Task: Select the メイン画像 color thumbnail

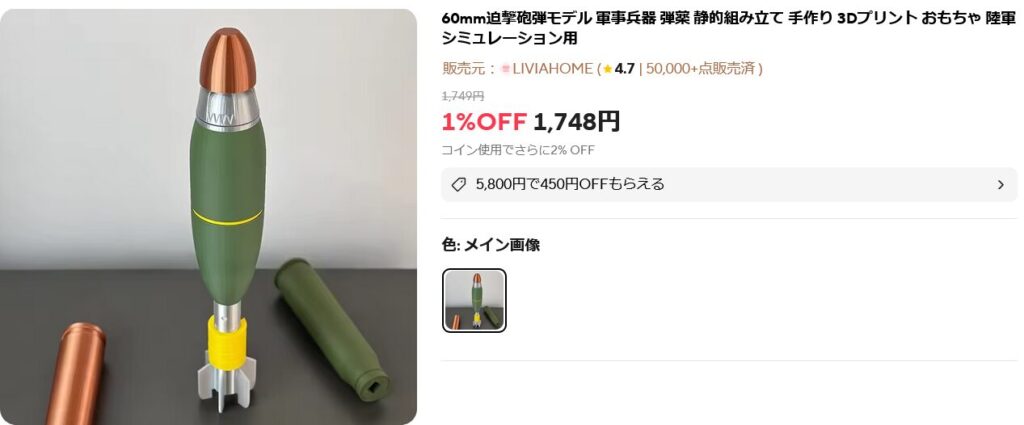Action: pyautogui.click(x=474, y=300)
